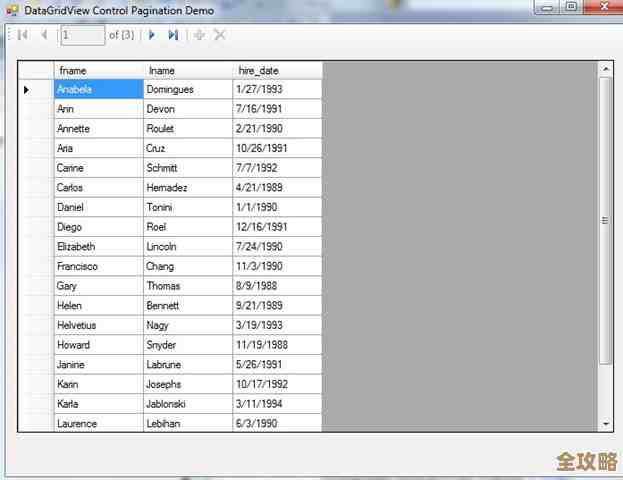The image size is (623, 480).
Task: Click the Move Previous page arrow
Action: click(43, 35)
